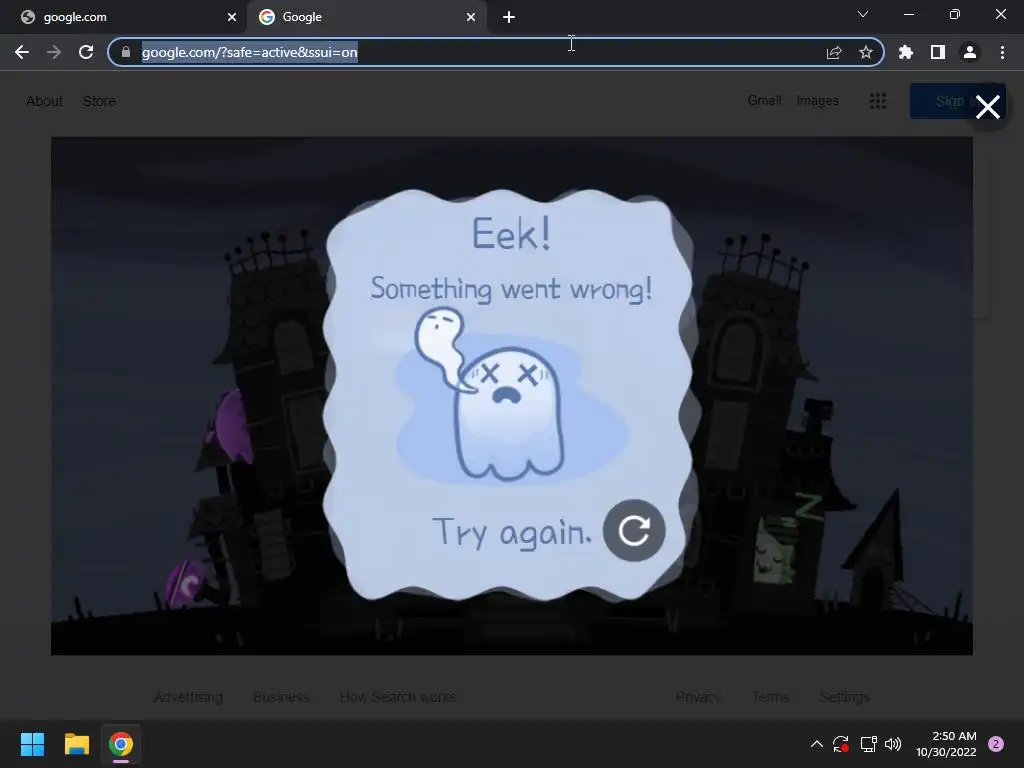
Task: Bookmark this tab with the star
Action: [866, 52]
